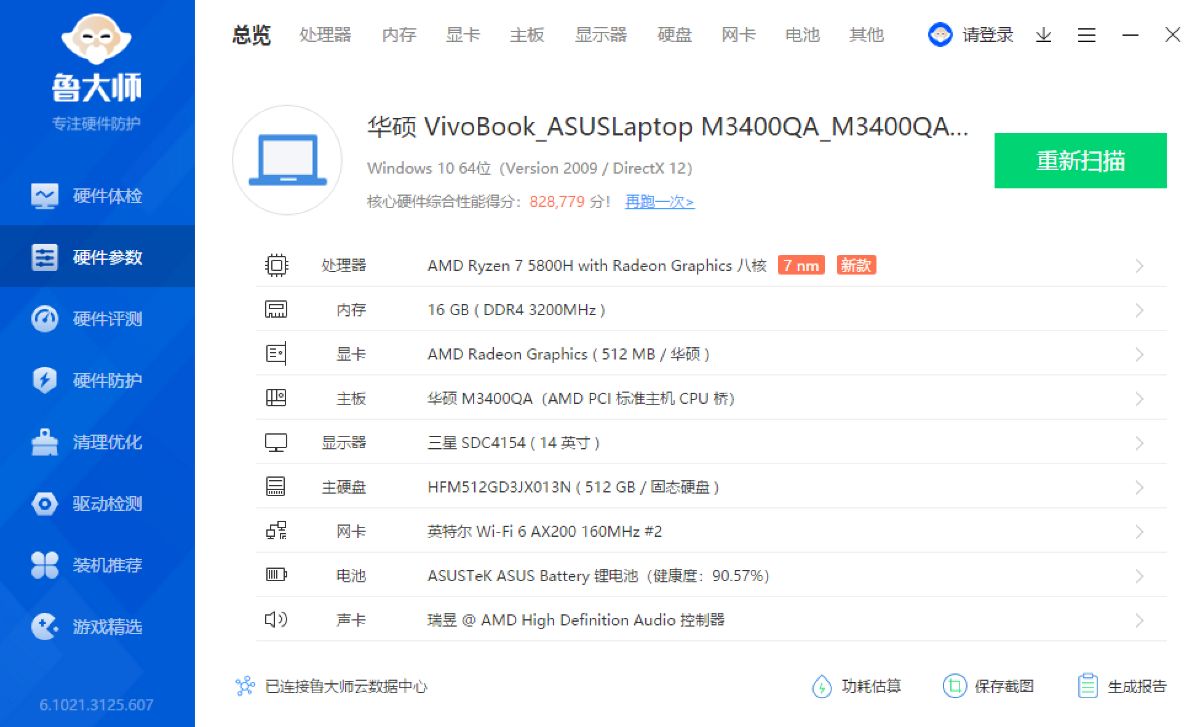Click the blue laptop device icon

(288, 160)
